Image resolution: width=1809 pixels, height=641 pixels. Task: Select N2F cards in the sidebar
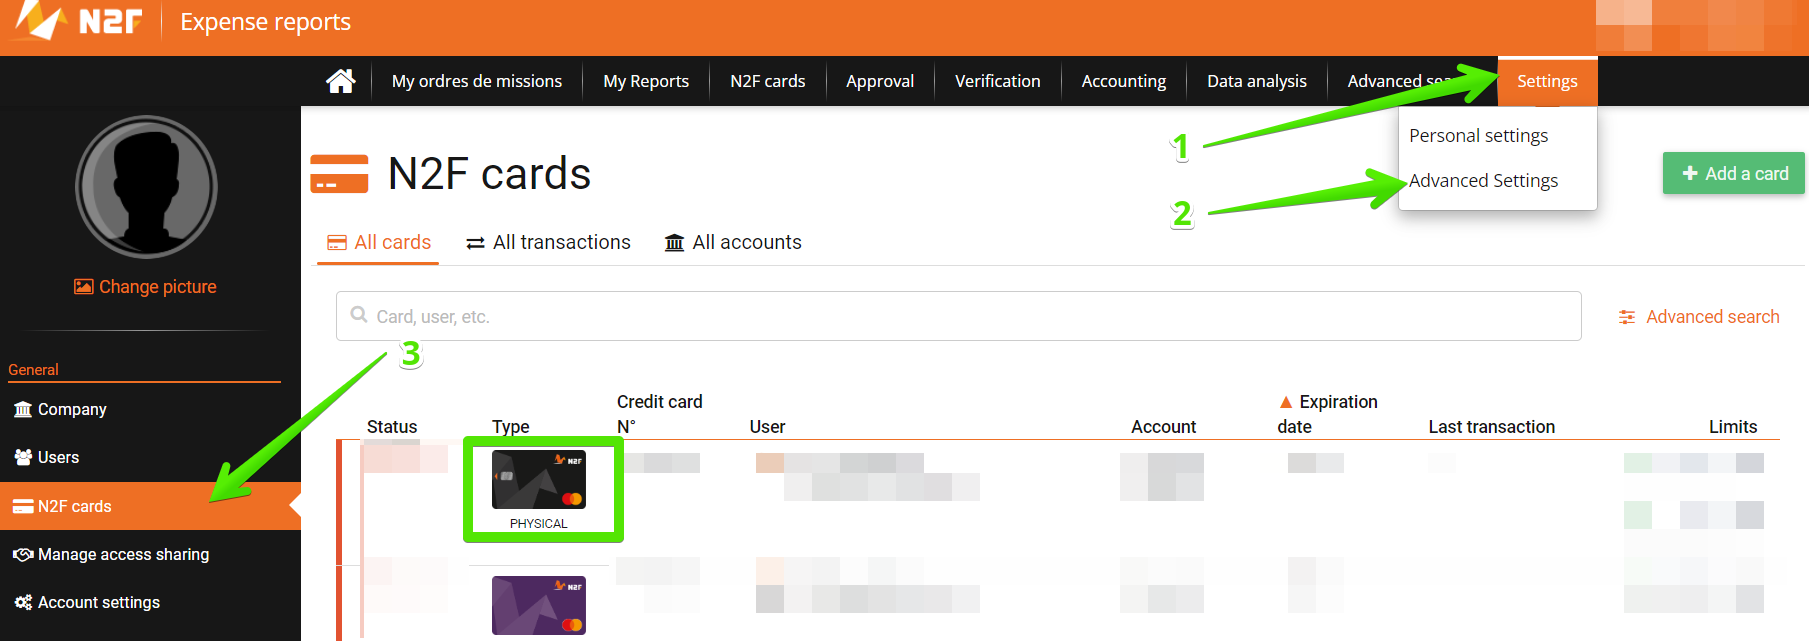point(150,506)
